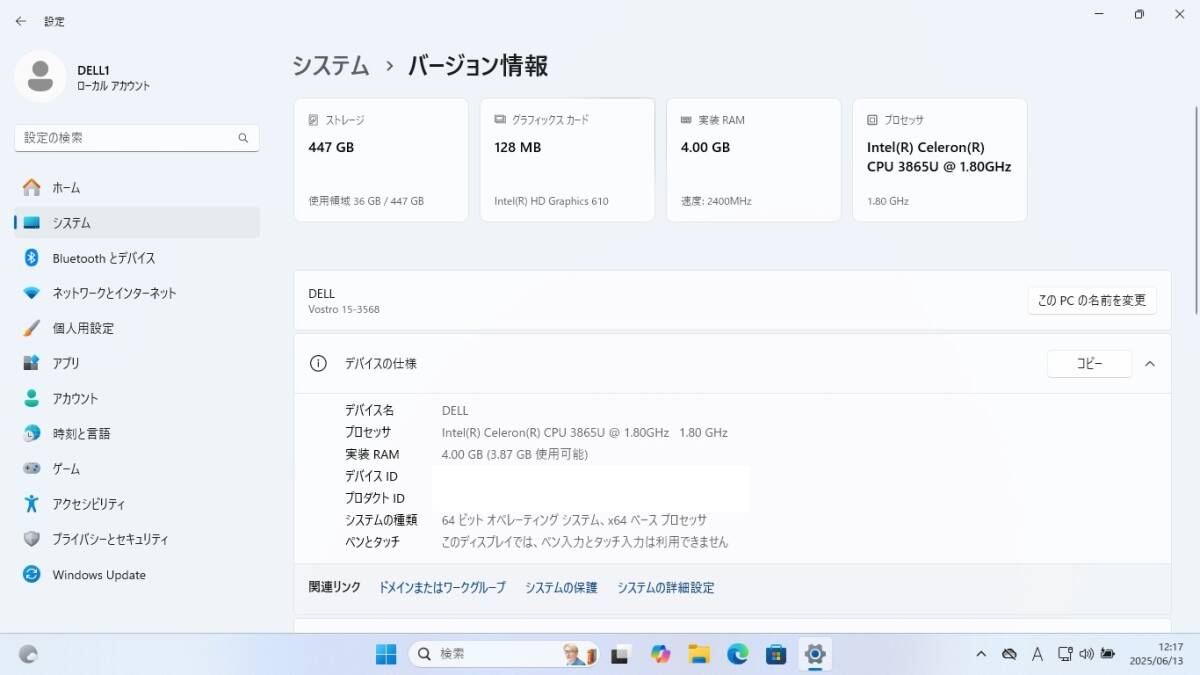Click the volume speaker tray icon

tap(1086, 654)
